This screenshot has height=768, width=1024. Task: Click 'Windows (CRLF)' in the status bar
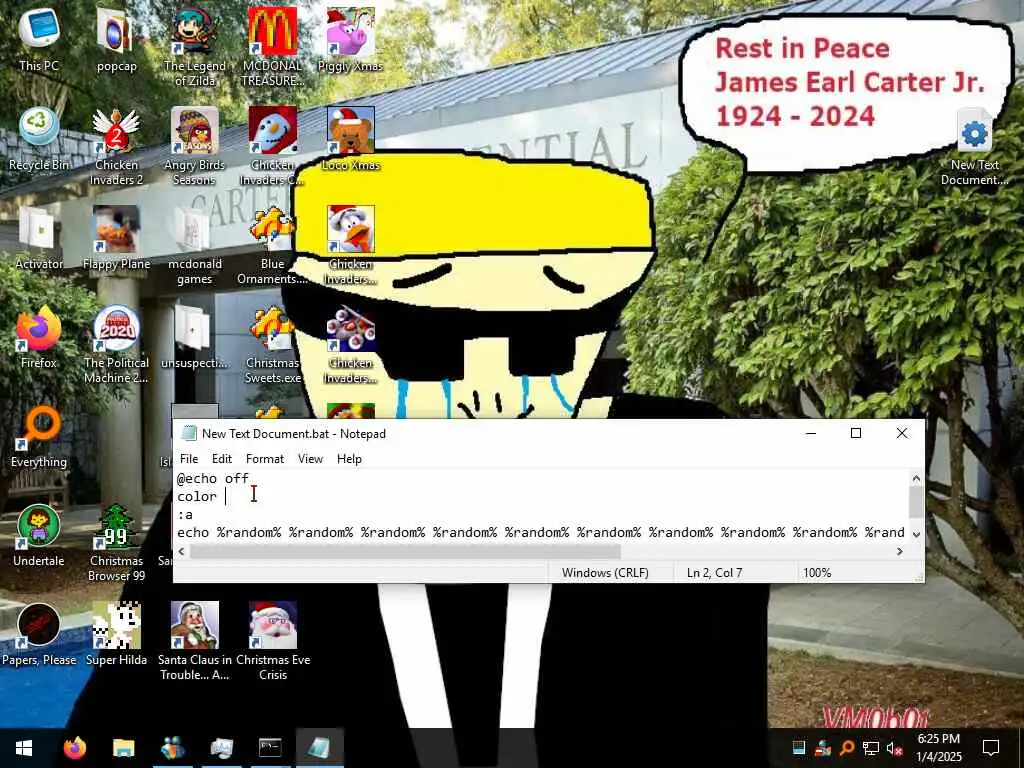[x=605, y=573]
